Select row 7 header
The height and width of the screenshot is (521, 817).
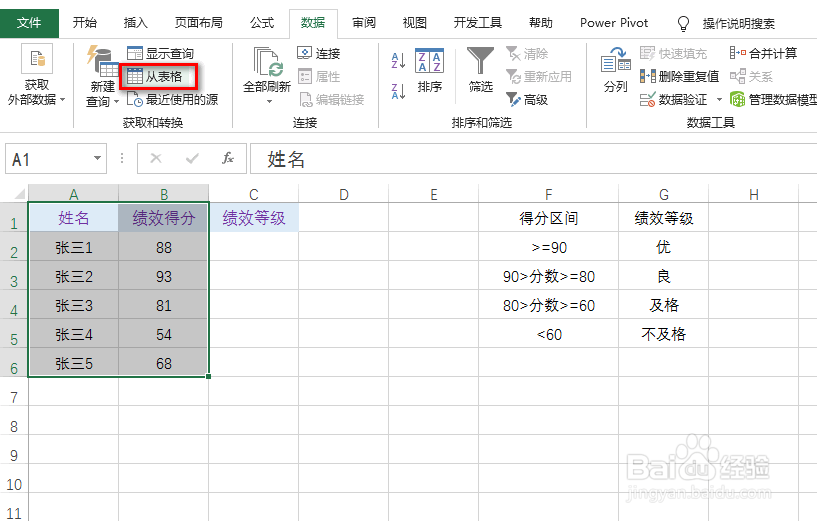click(x=14, y=398)
